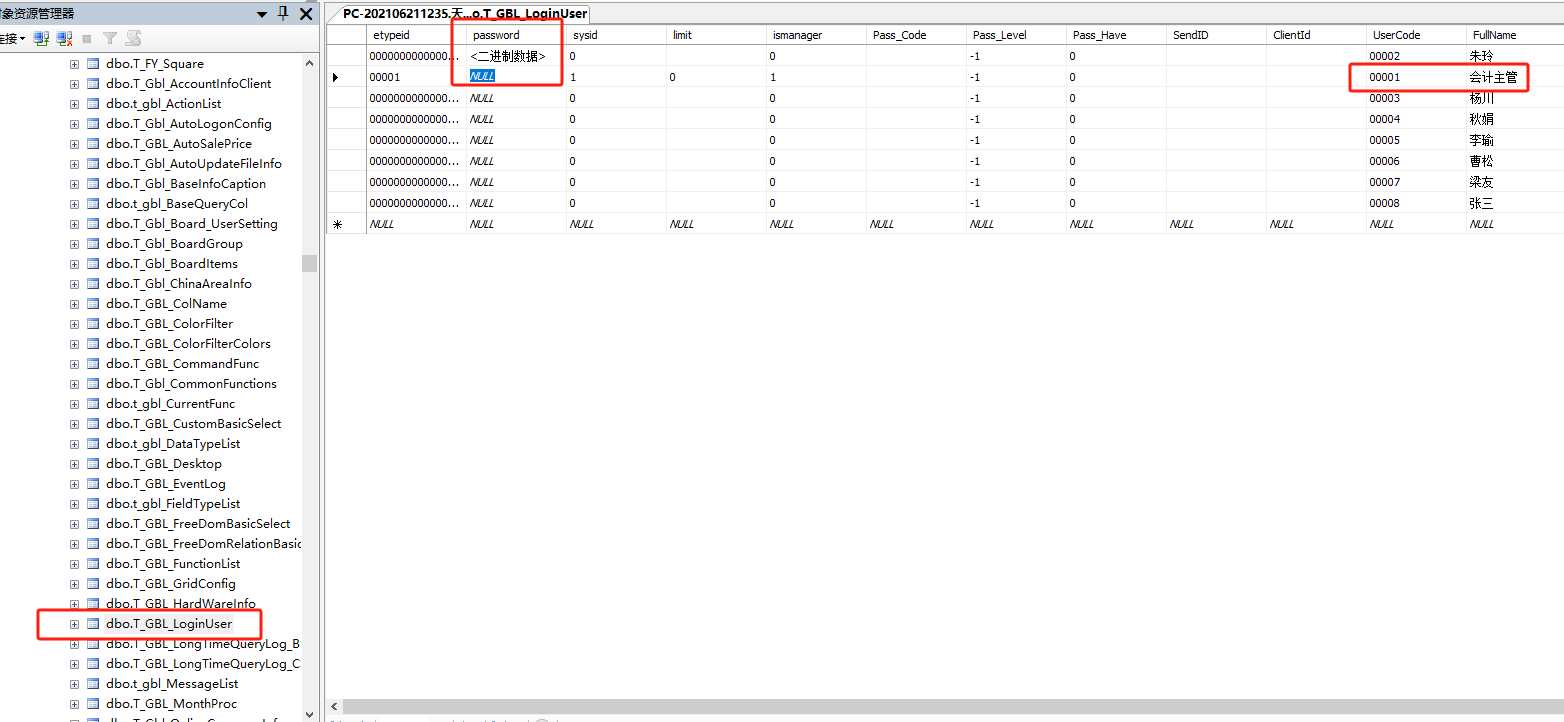Click the table icon beside dbo.T_GBL_ColName
The width and height of the screenshot is (1564, 722).
(93, 304)
